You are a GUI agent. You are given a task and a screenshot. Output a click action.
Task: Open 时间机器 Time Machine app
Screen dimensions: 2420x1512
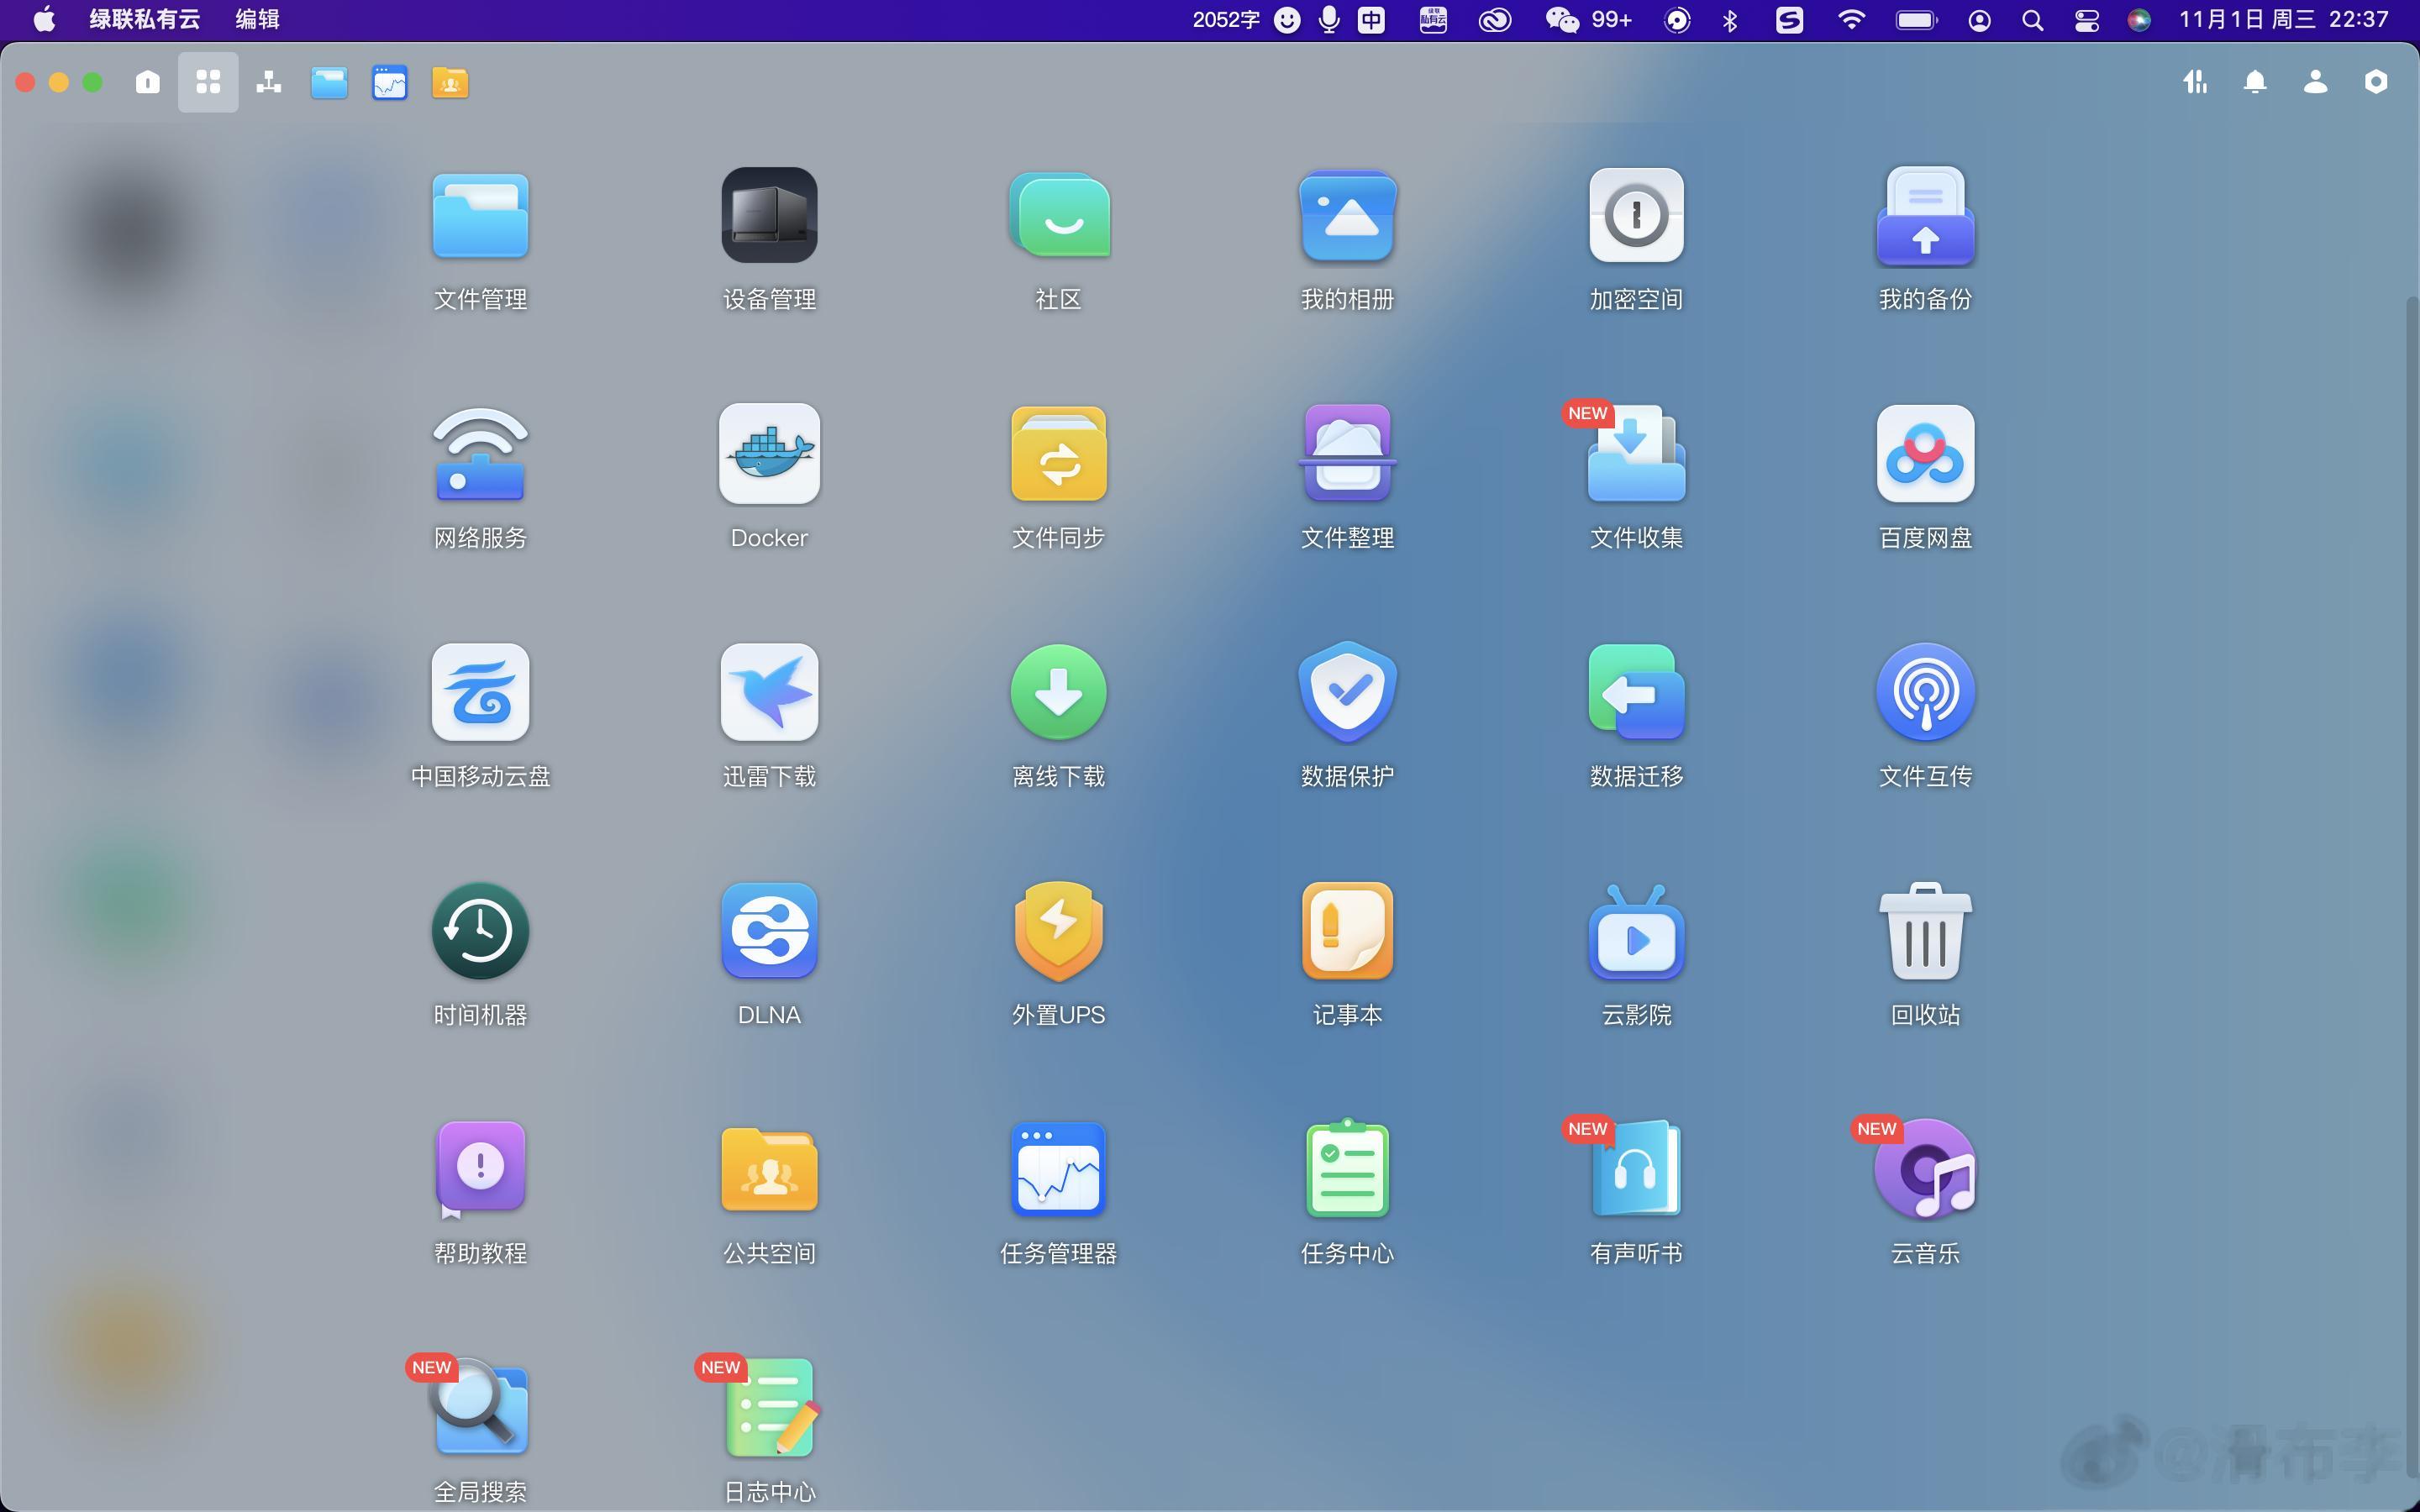click(x=480, y=931)
